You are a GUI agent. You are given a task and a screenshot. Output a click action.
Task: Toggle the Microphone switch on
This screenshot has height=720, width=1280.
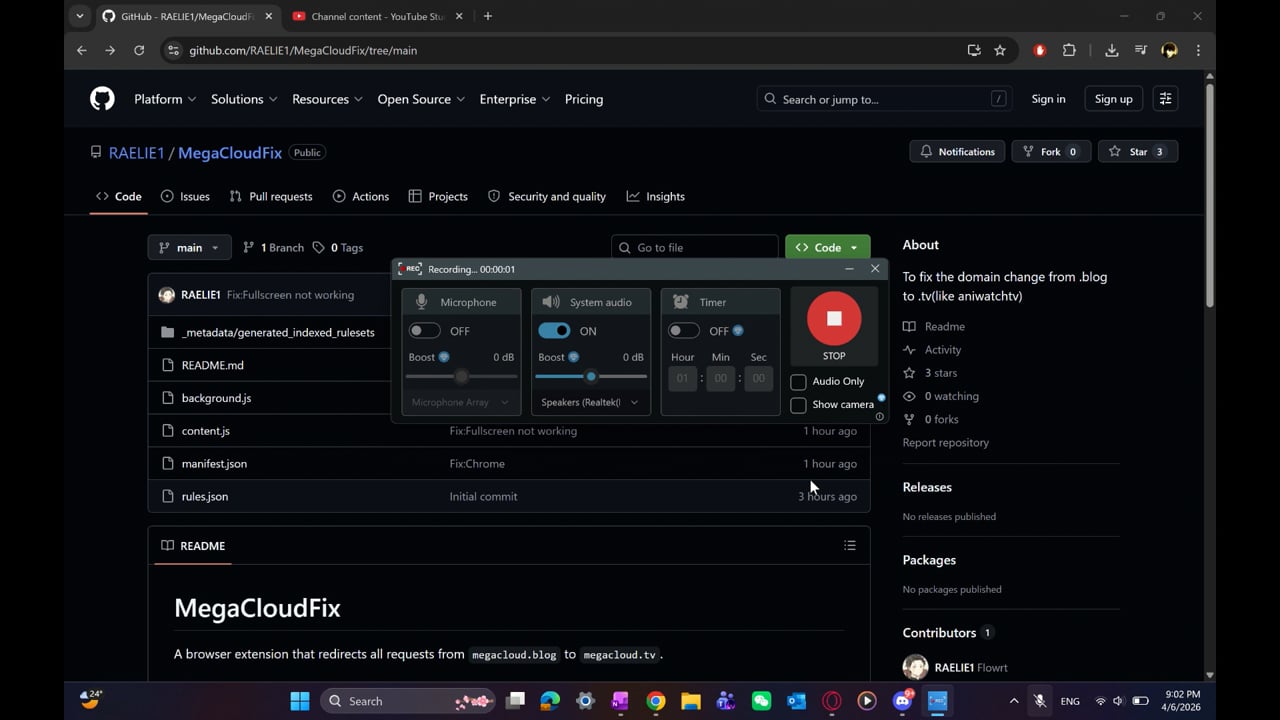(x=425, y=331)
